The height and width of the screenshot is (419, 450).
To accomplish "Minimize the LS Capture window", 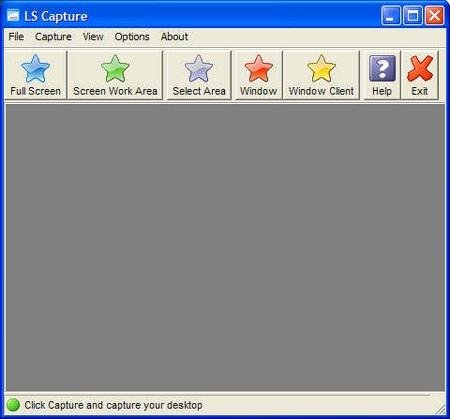I will (x=391, y=15).
